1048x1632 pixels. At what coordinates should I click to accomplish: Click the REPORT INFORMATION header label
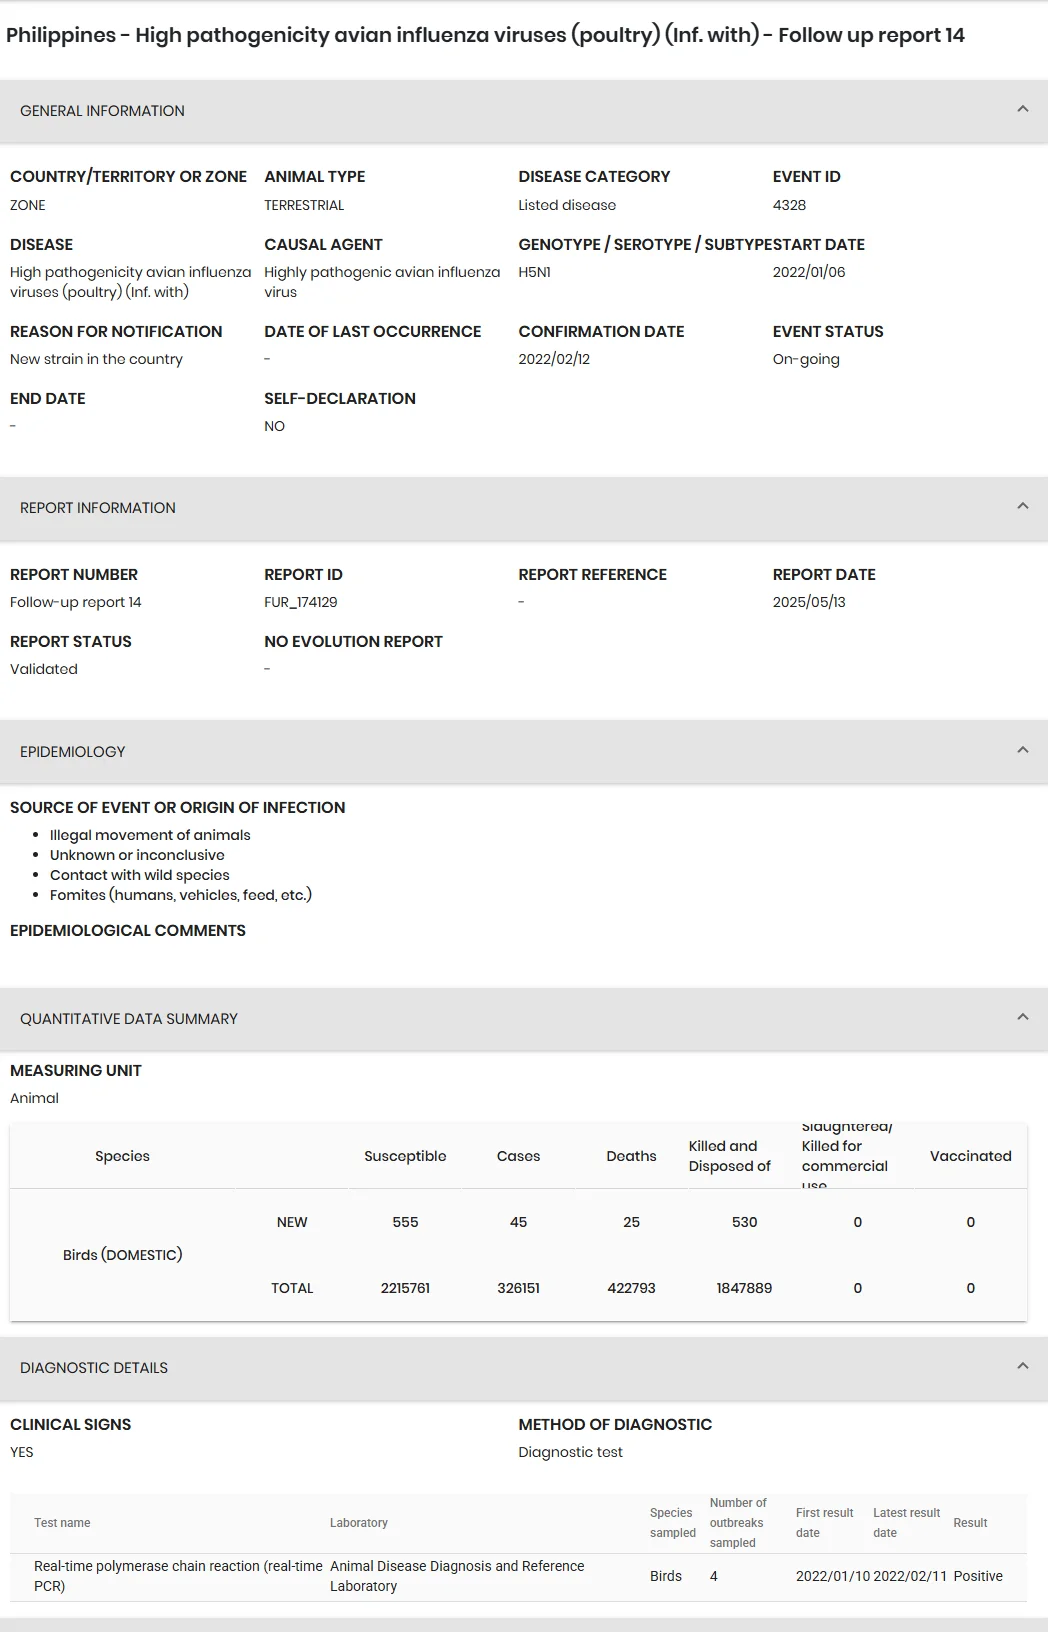[x=98, y=508]
